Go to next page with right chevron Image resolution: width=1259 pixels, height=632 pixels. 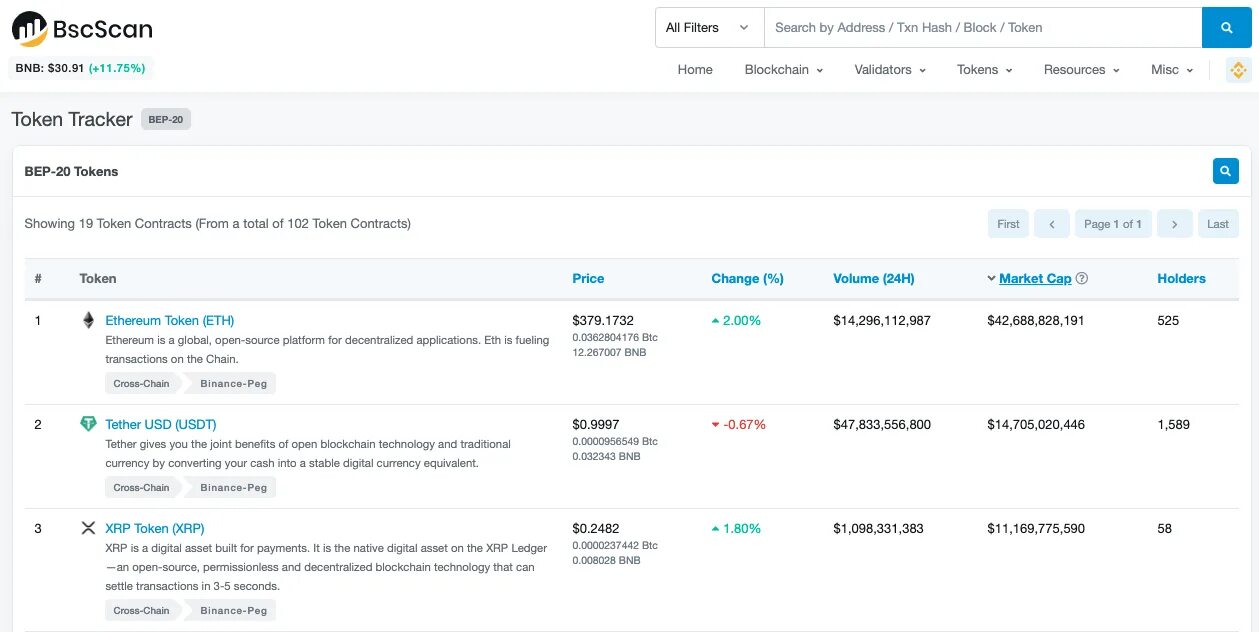click(x=1175, y=224)
